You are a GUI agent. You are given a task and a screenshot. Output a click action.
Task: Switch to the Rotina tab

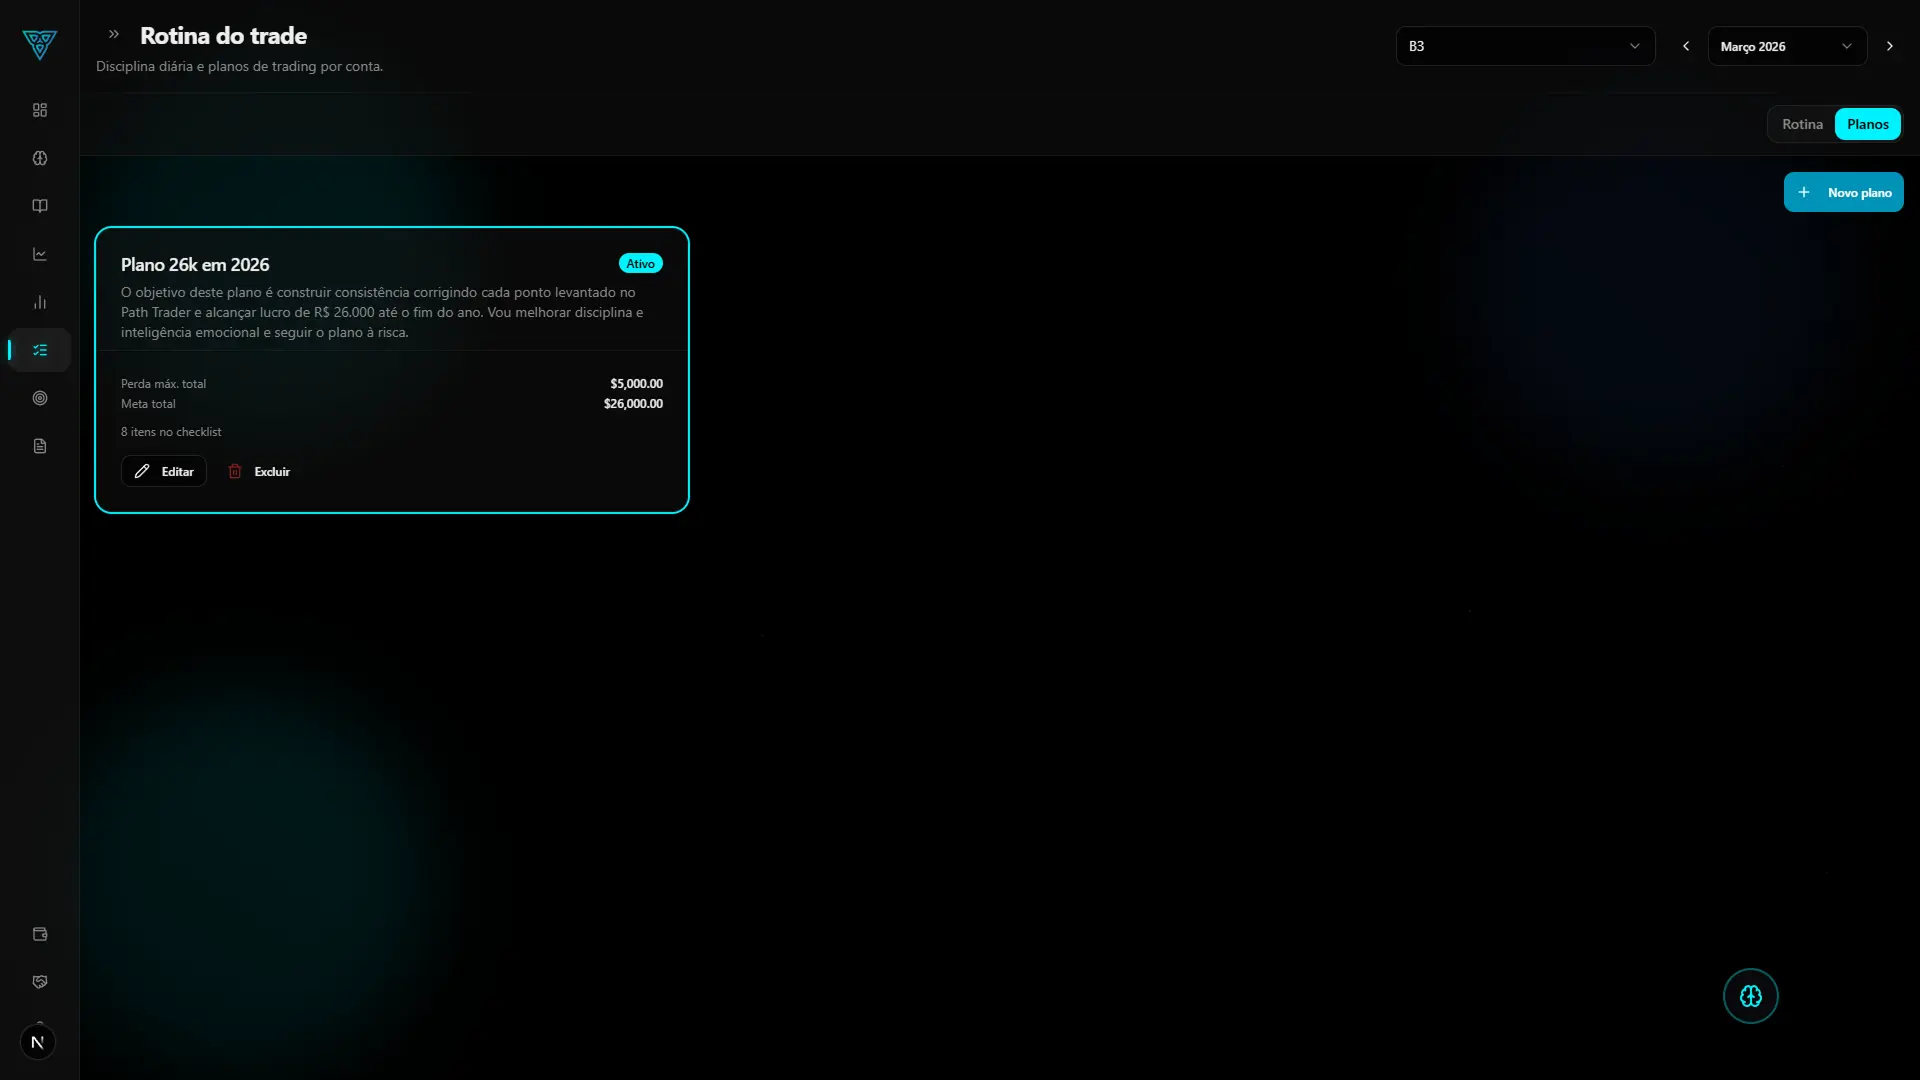coord(1802,123)
